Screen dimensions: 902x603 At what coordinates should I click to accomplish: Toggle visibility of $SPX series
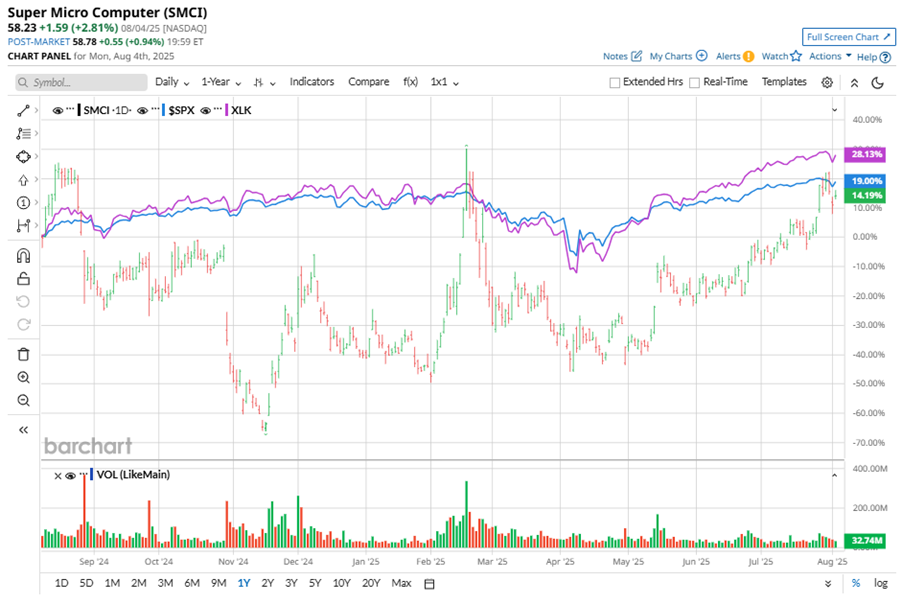[143, 110]
